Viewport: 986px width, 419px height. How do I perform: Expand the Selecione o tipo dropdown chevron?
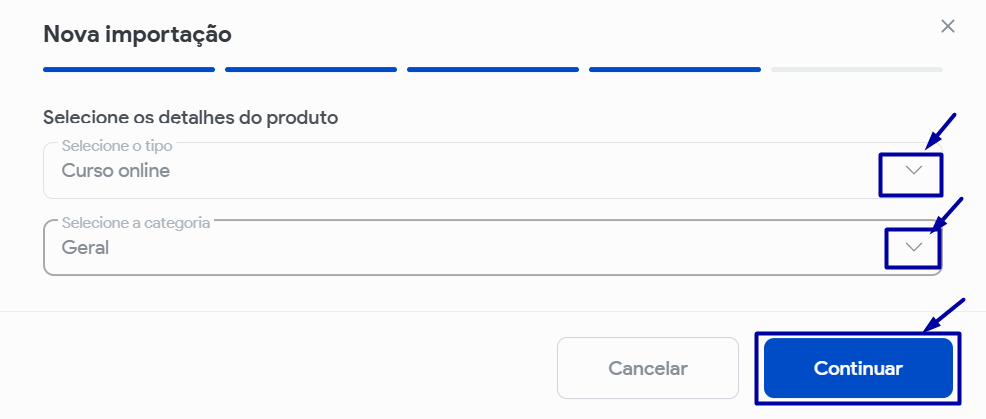[913, 171]
